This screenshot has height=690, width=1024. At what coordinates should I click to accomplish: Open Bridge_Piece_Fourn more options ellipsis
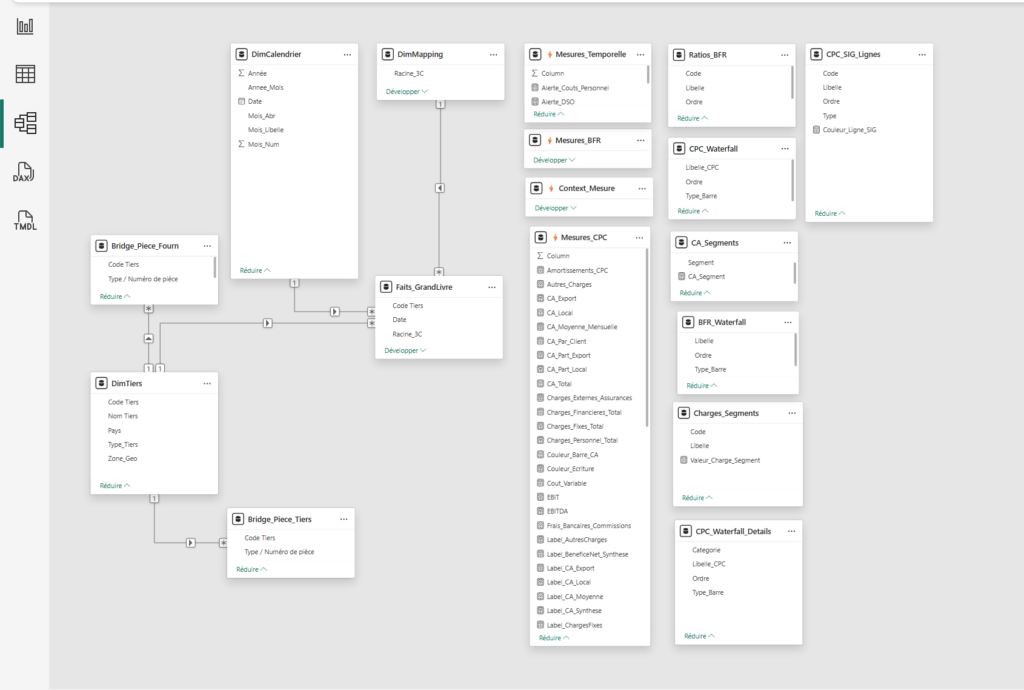click(207, 246)
